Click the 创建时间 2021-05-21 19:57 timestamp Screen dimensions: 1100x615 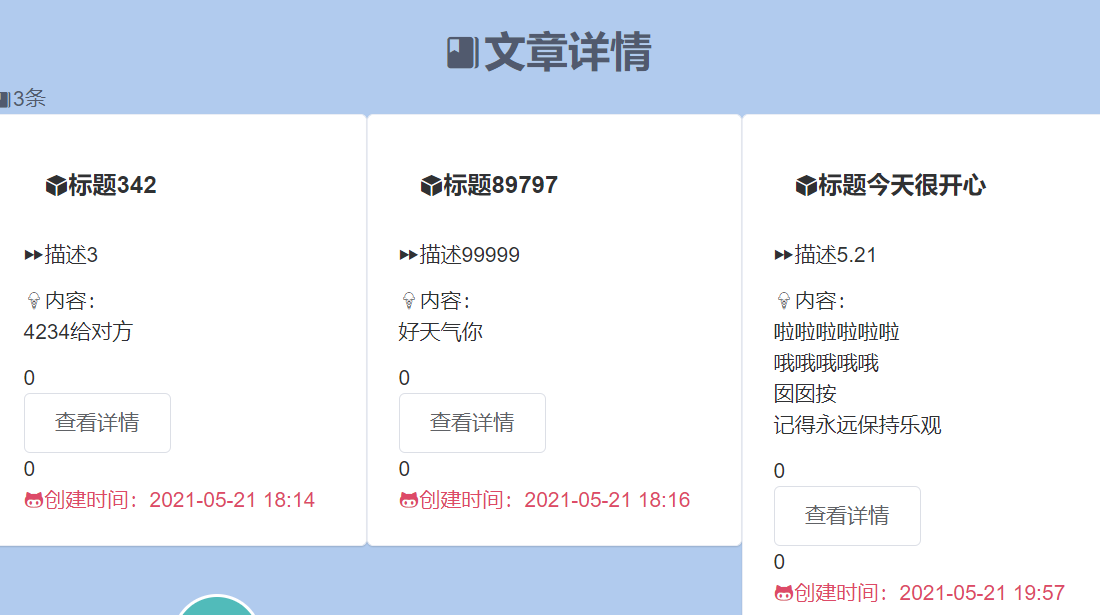(x=930, y=593)
